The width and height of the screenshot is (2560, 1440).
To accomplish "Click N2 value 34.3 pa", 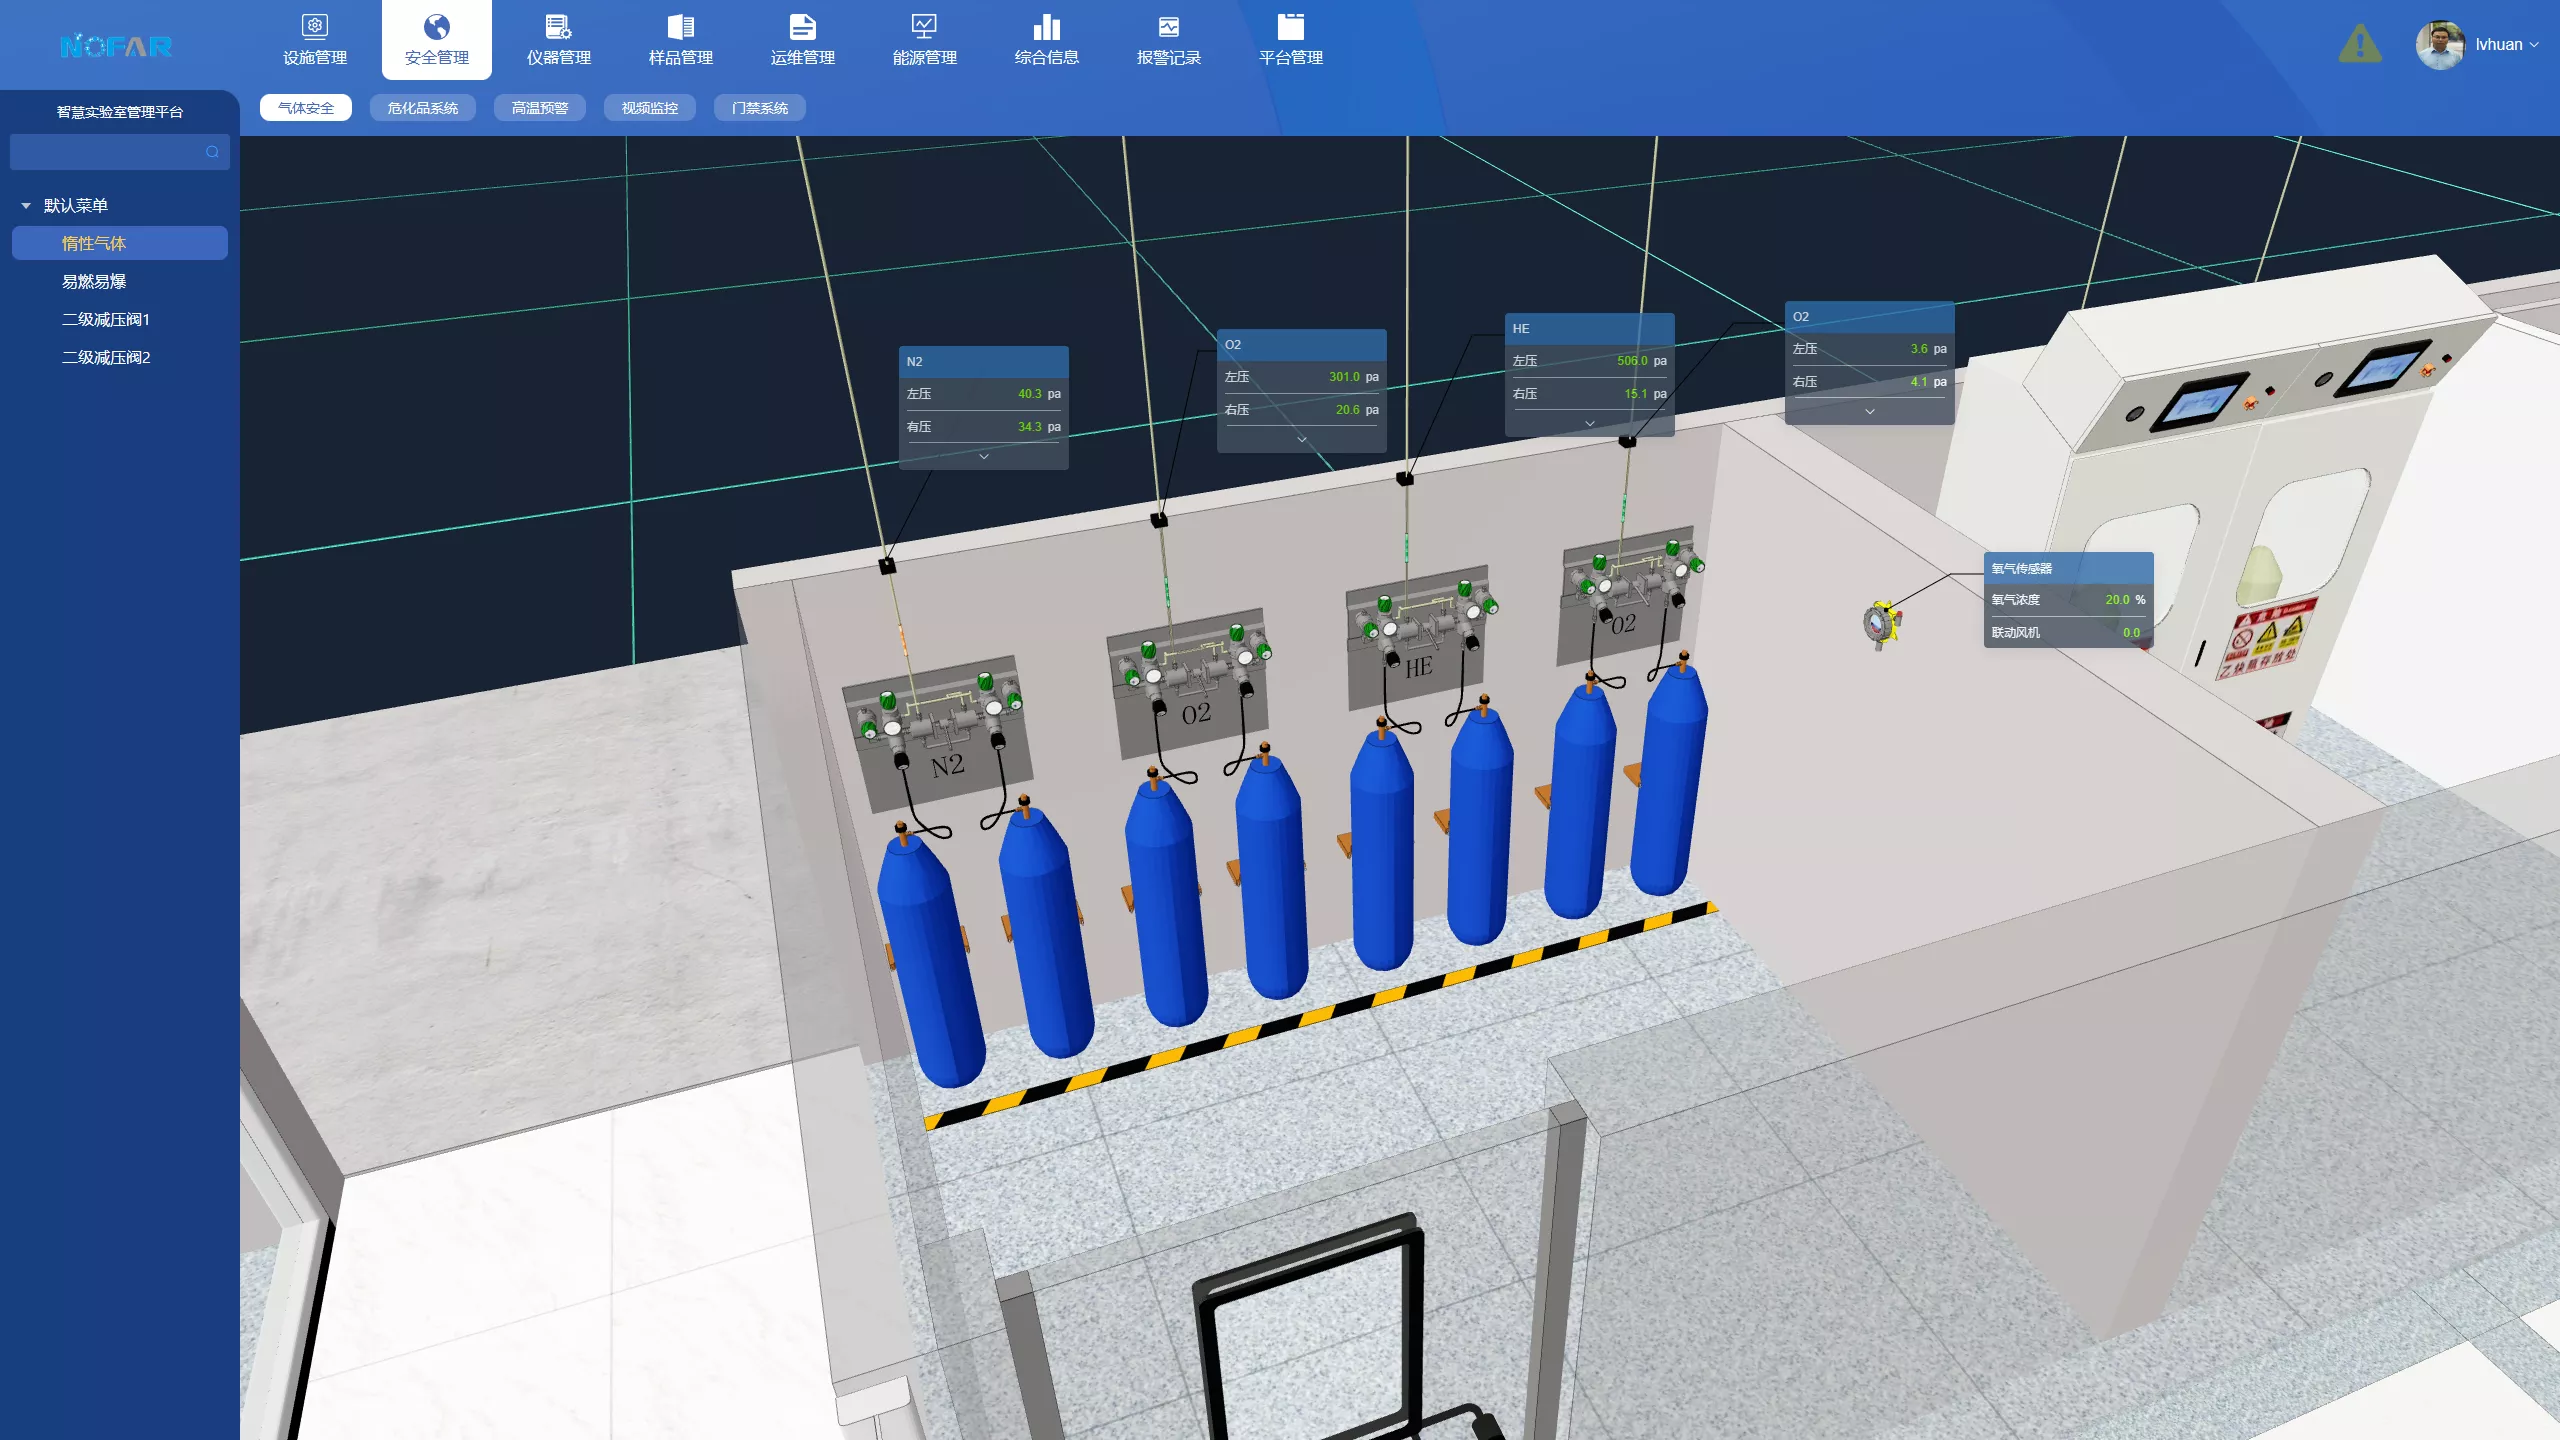I will [x=1039, y=427].
